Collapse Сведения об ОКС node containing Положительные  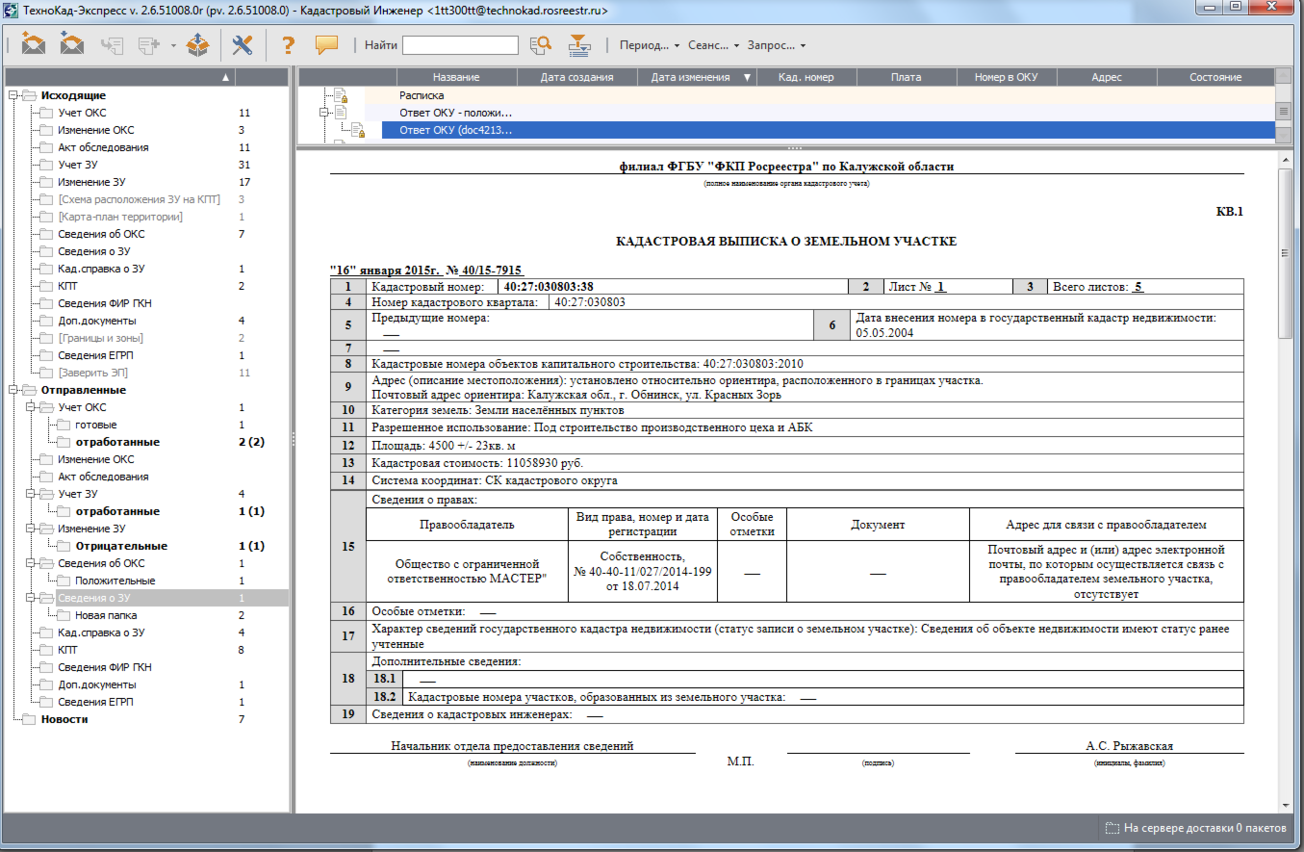click(x=30, y=564)
